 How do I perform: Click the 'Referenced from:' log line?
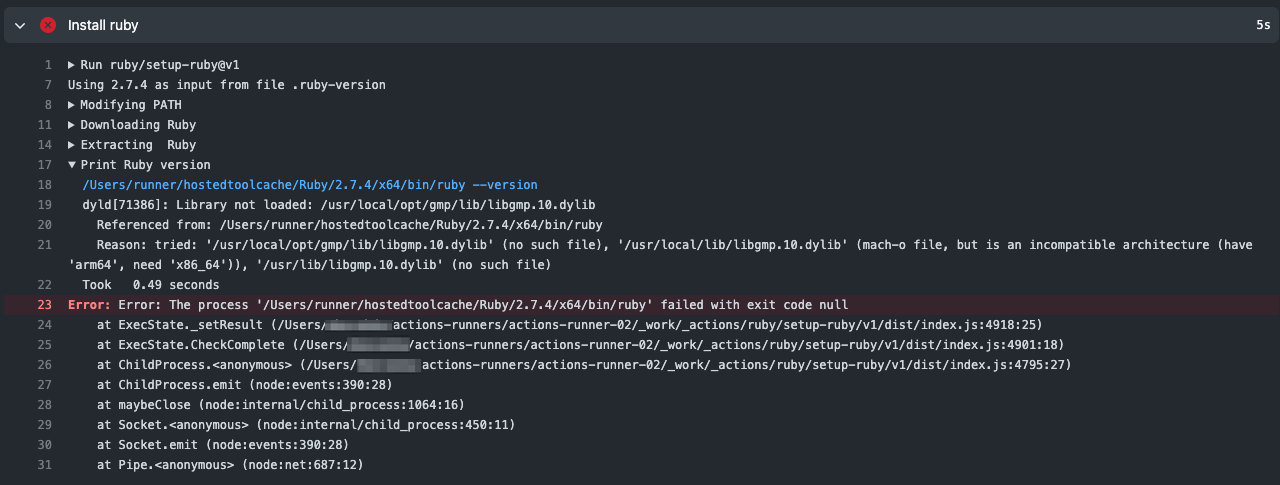pos(350,225)
